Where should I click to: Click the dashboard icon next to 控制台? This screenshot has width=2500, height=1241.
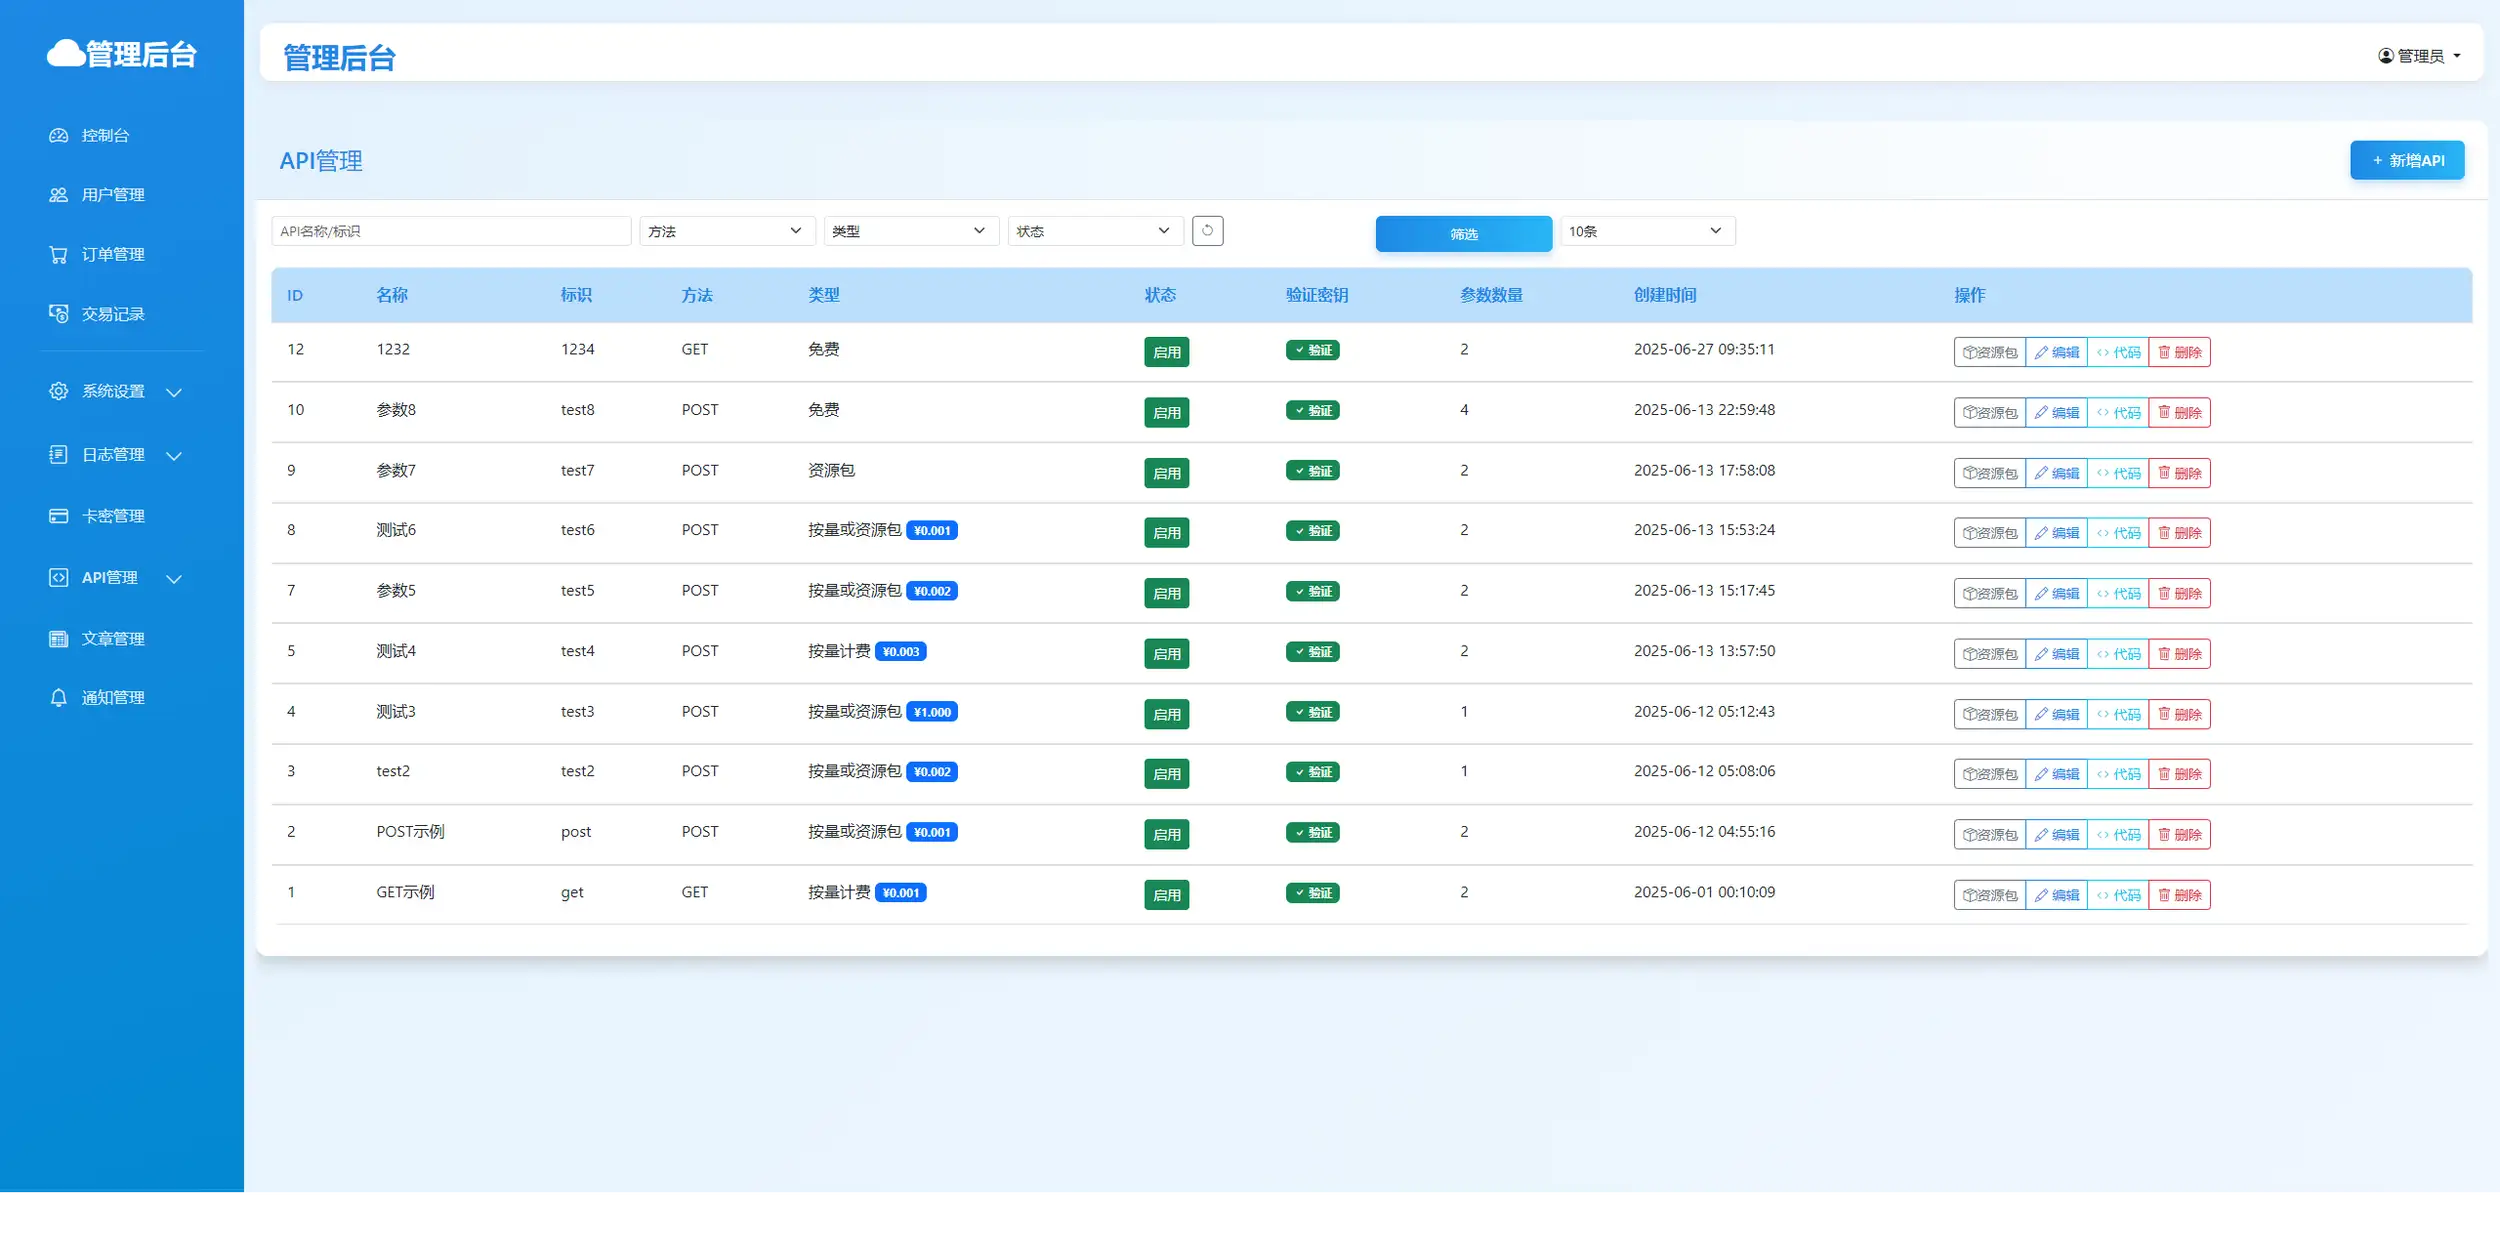pos(59,135)
